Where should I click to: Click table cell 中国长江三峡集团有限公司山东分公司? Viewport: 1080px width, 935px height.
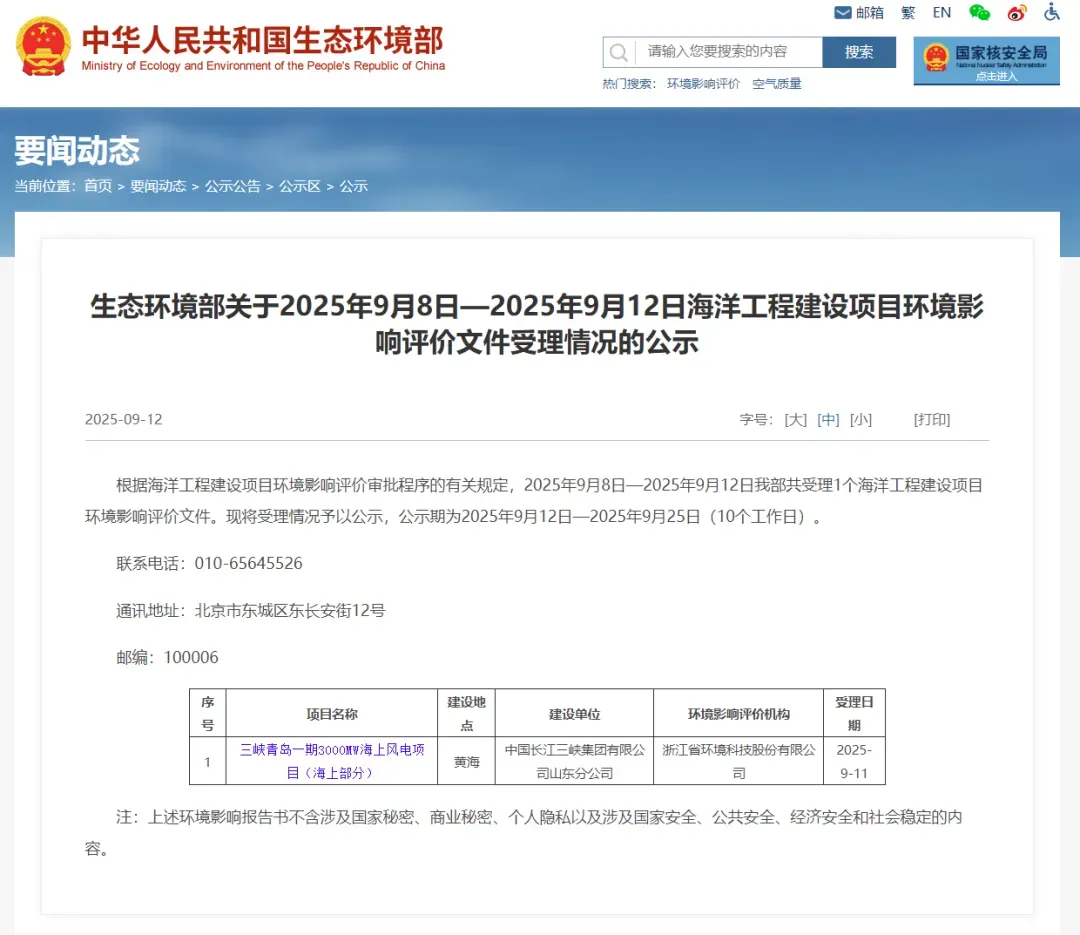pos(574,761)
